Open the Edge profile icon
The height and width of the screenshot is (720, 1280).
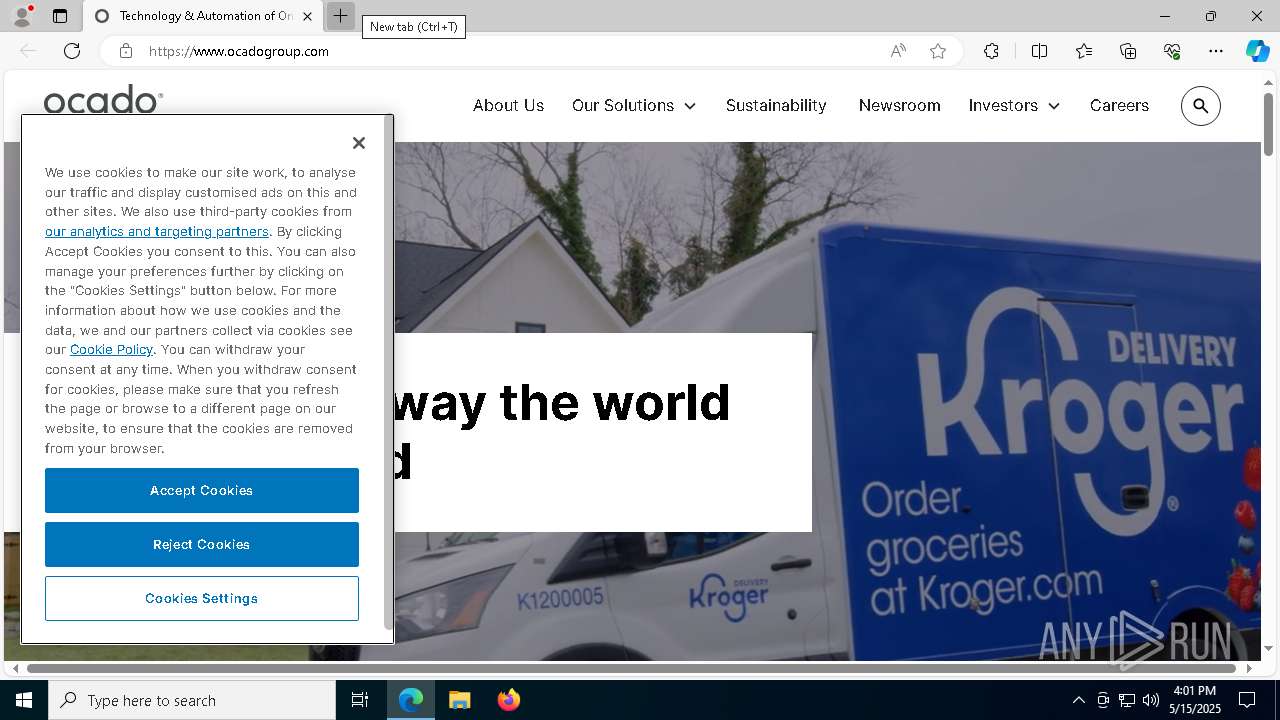[x=22, y=16]
